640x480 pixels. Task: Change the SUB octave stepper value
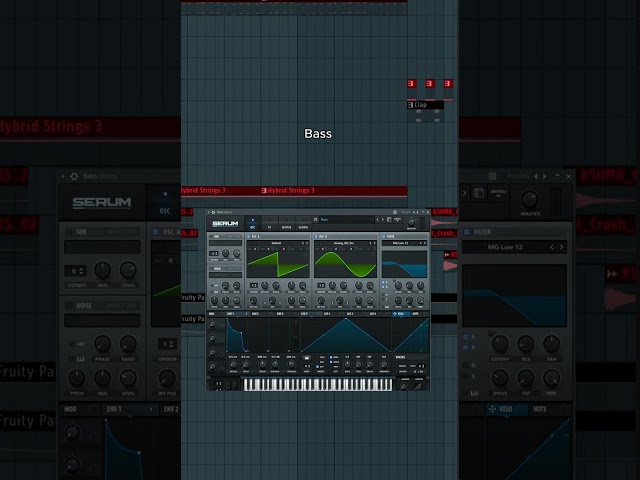pos(214,253)
